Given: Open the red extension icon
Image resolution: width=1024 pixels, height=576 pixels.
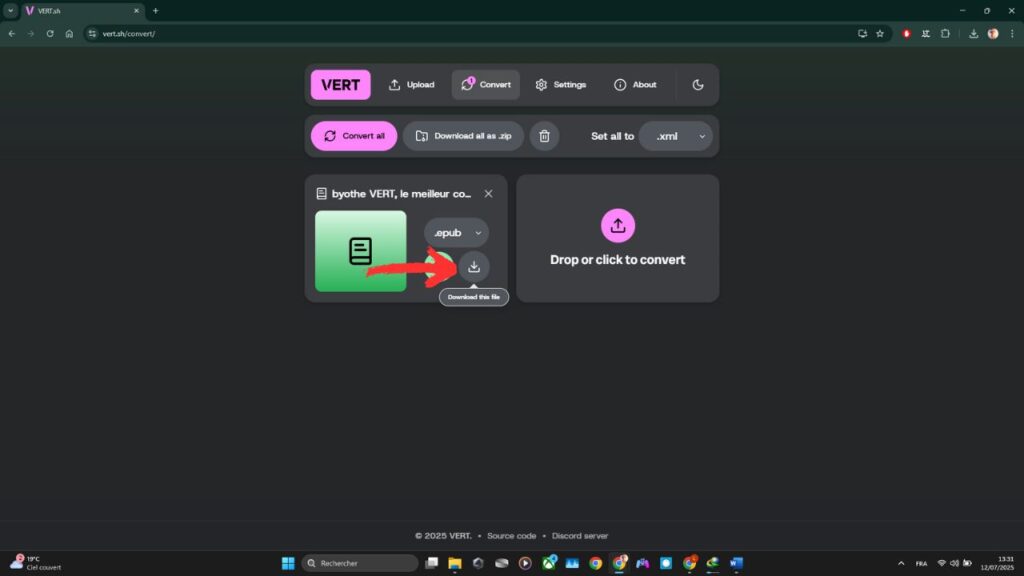Looking at the screenshot, I should click(906, 34).
